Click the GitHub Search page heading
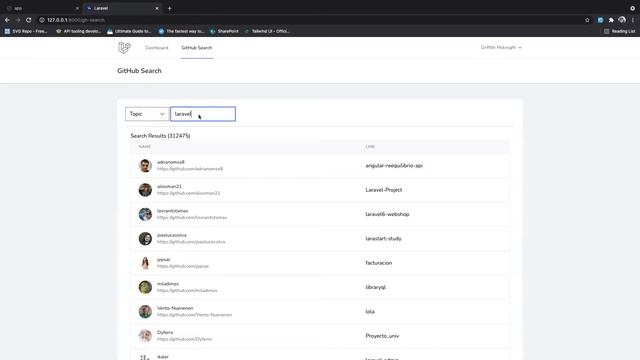Image resolution: width=640 pixels, height=360 pixels. coord(139,71)
